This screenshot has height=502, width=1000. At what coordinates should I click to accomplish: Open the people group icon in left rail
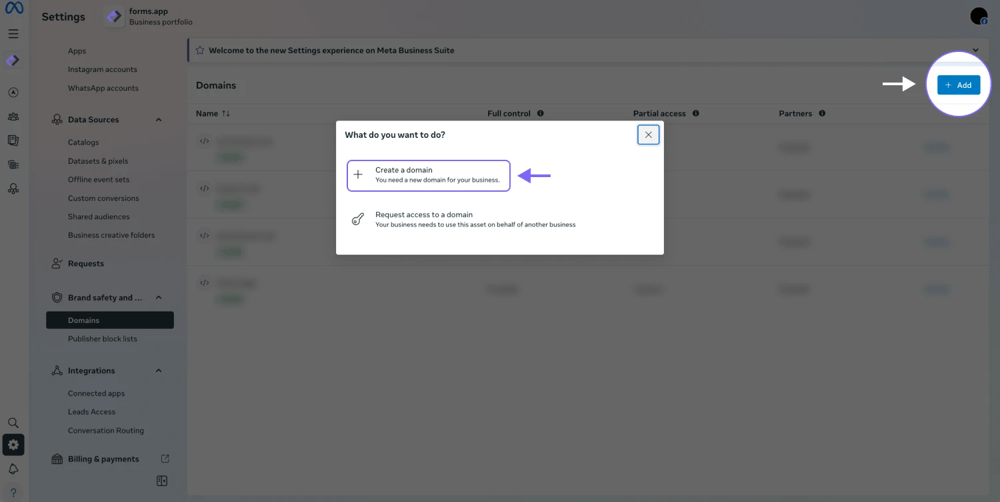click(13, 117)
